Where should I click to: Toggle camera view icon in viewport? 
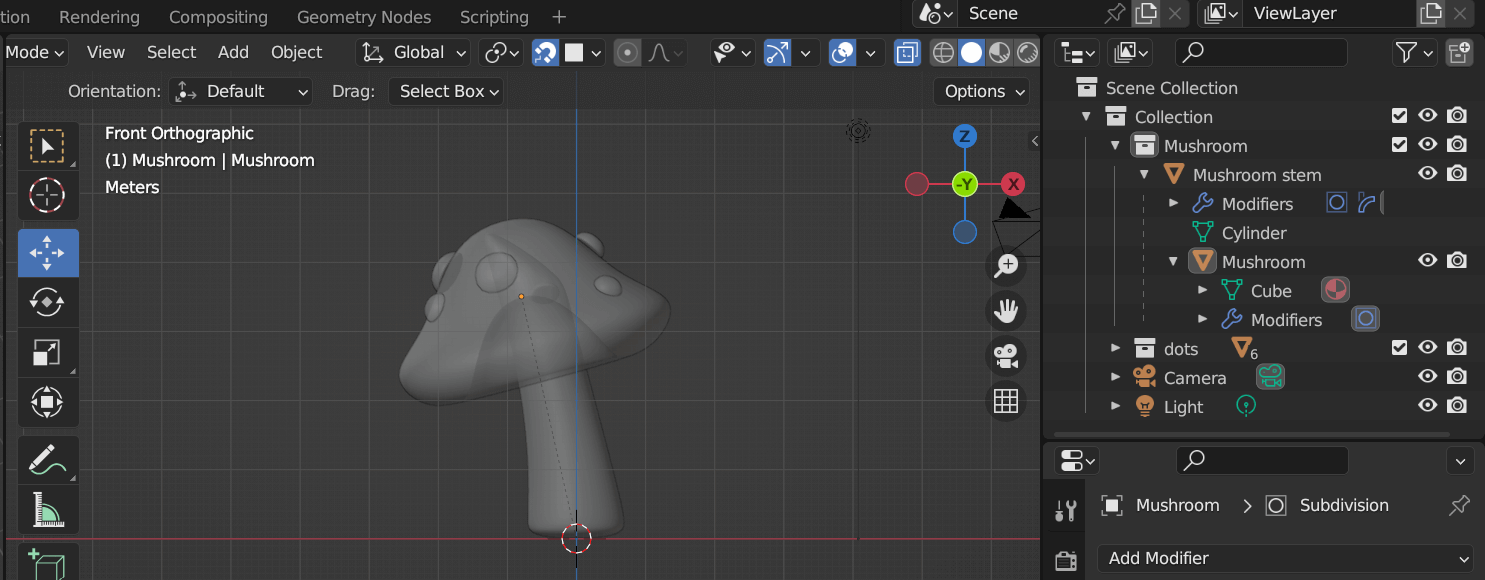tap(1006, 356)
